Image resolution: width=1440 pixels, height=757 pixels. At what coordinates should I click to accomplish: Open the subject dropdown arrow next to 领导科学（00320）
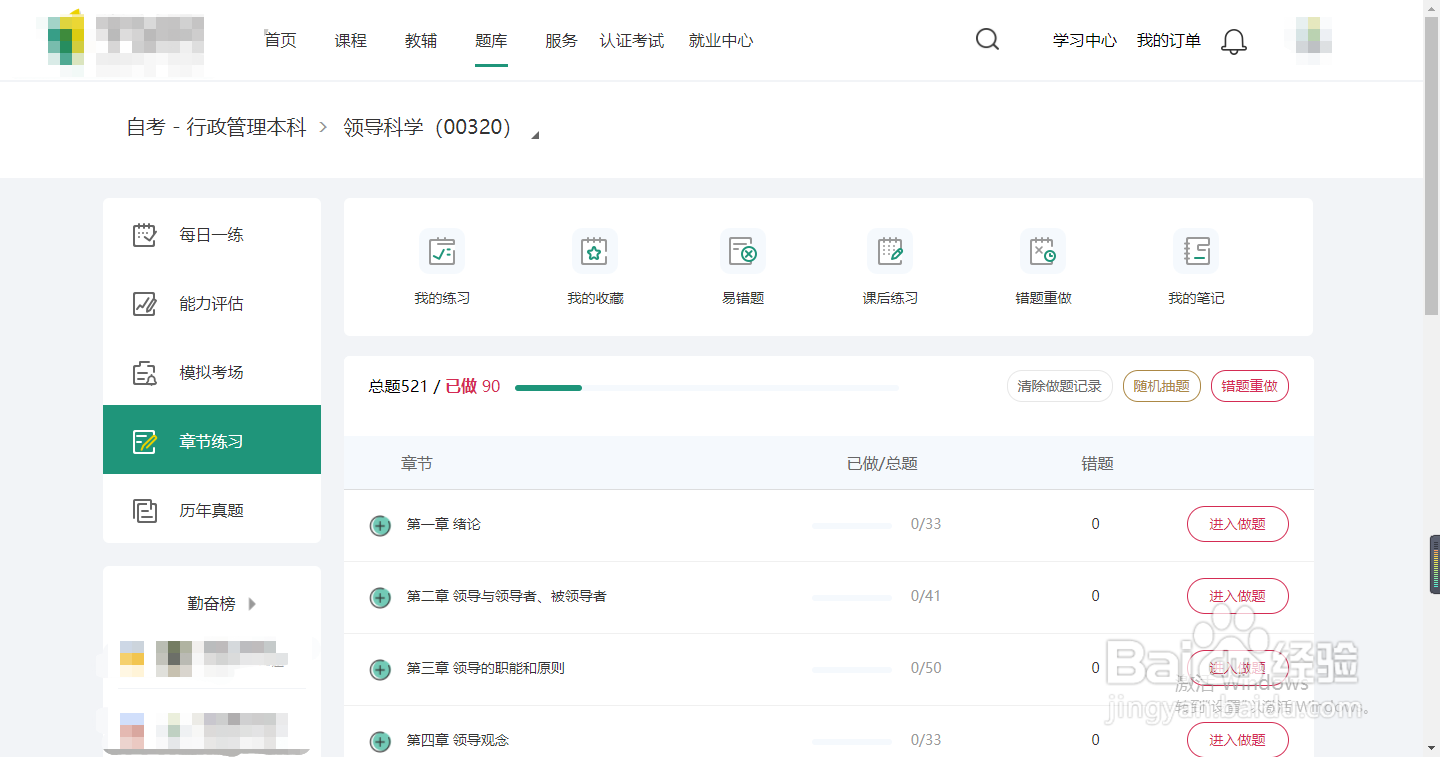pyautogui.click(x=535, y=135)
